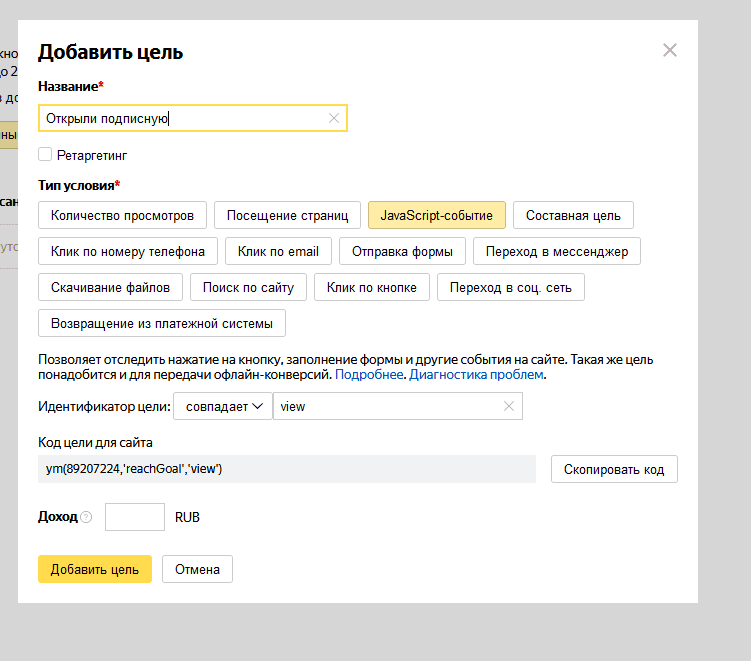Clear the goal name field text
The height and width of the screenshot is (661, 751).
(334, 118)
